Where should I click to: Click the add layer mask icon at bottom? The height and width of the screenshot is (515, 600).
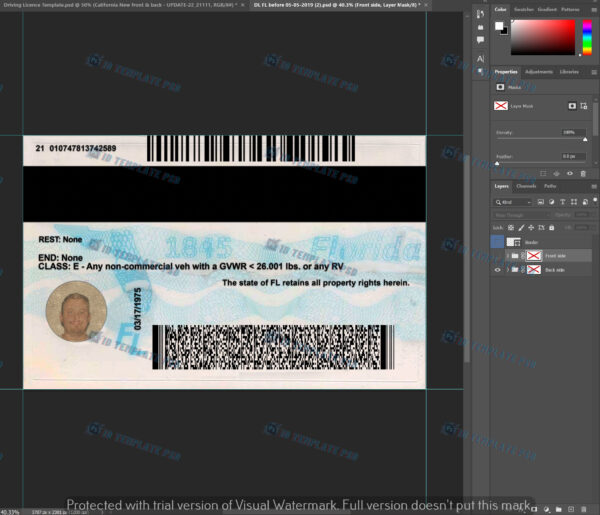click(x=534, y=509)
